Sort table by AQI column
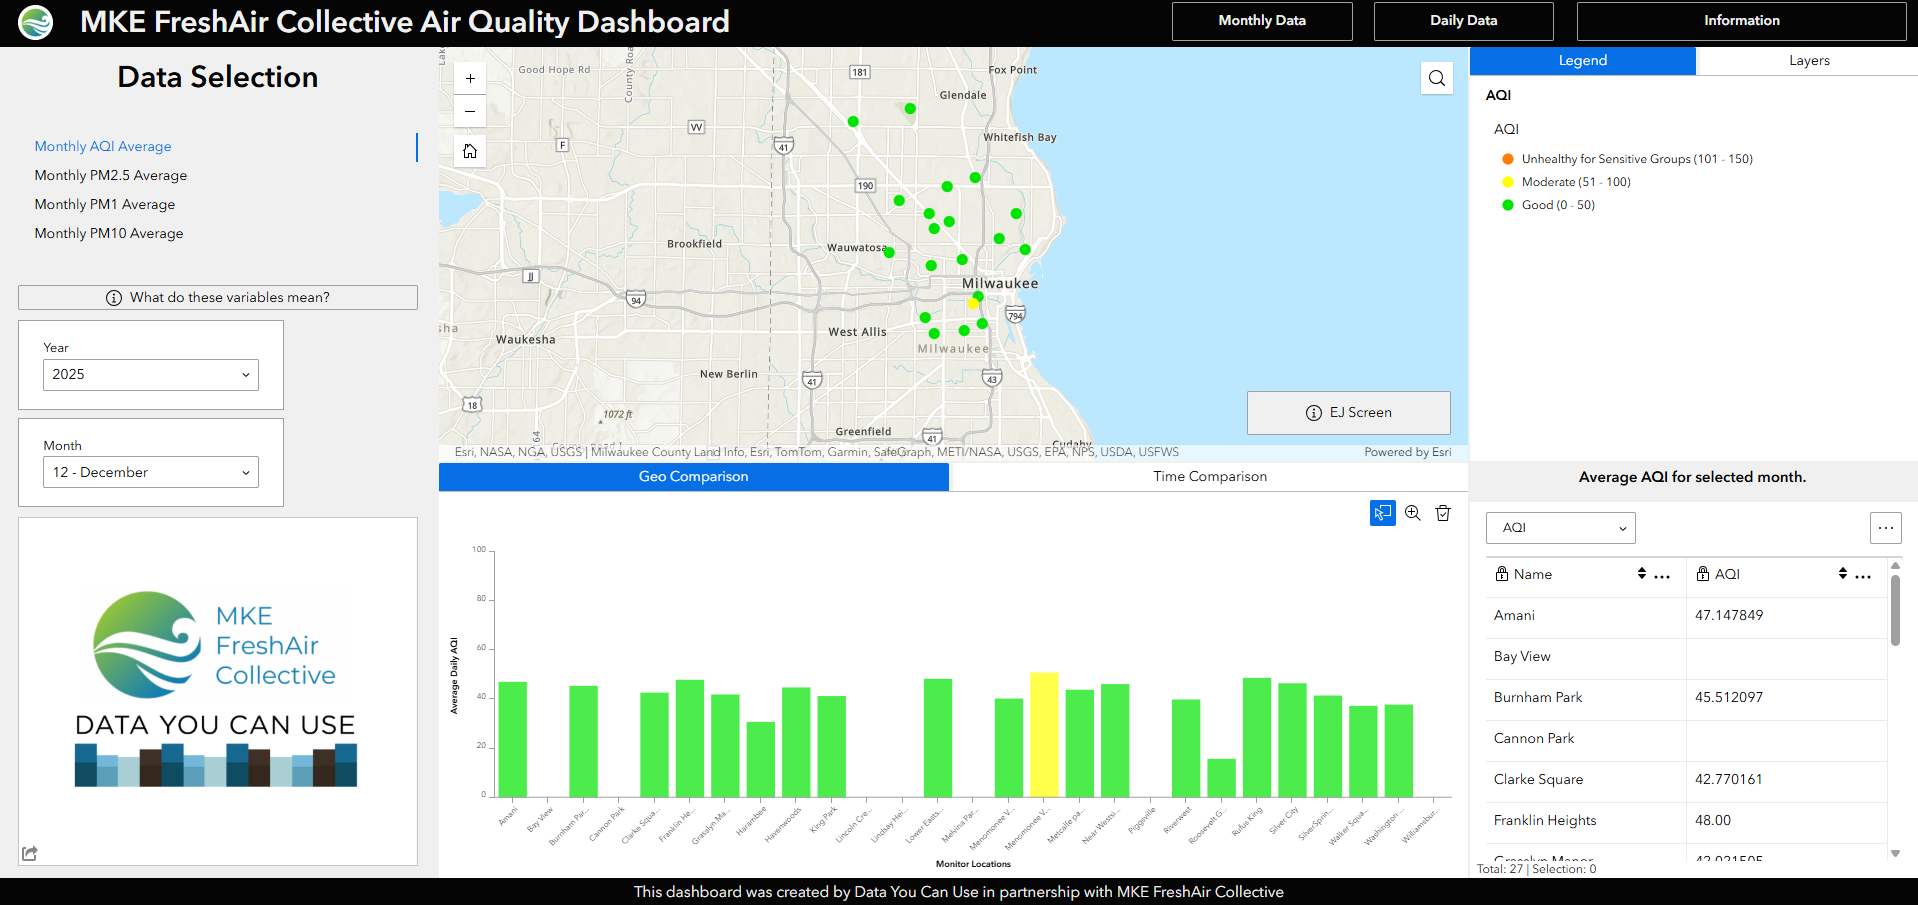1918x905 pixels. point(1843,574)
